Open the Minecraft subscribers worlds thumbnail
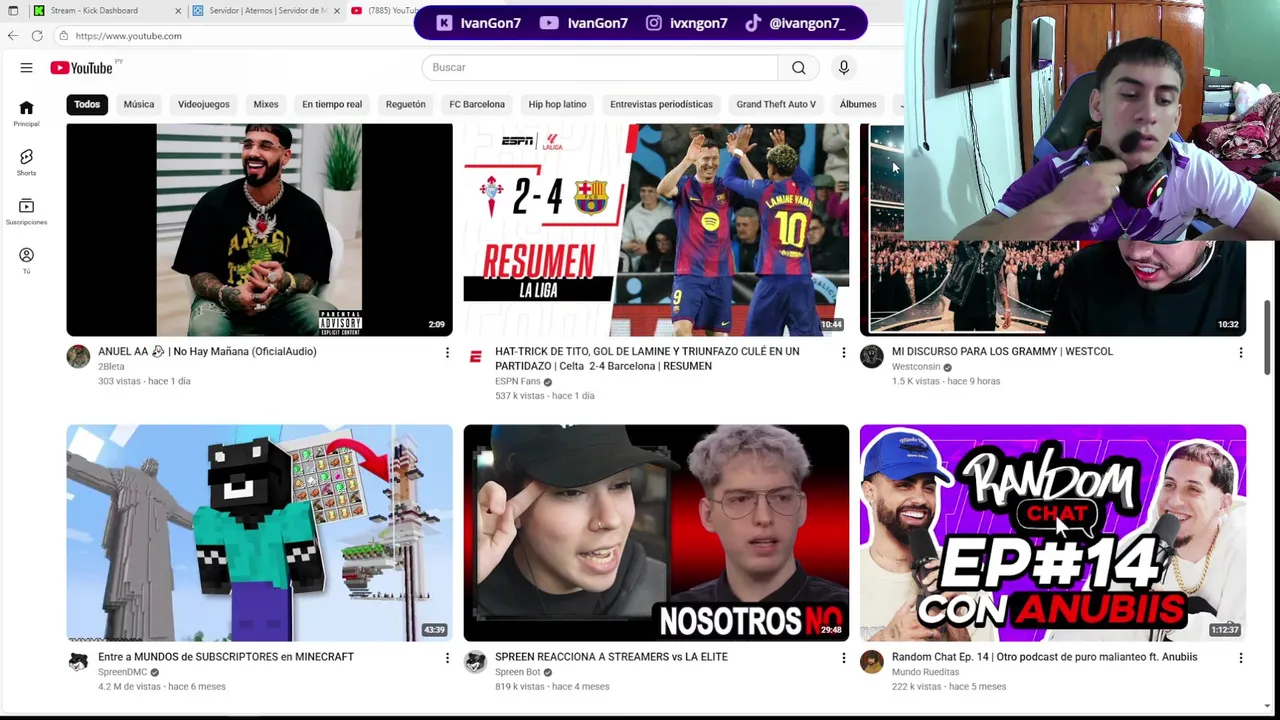1280x720 pixels. [259, 533]
